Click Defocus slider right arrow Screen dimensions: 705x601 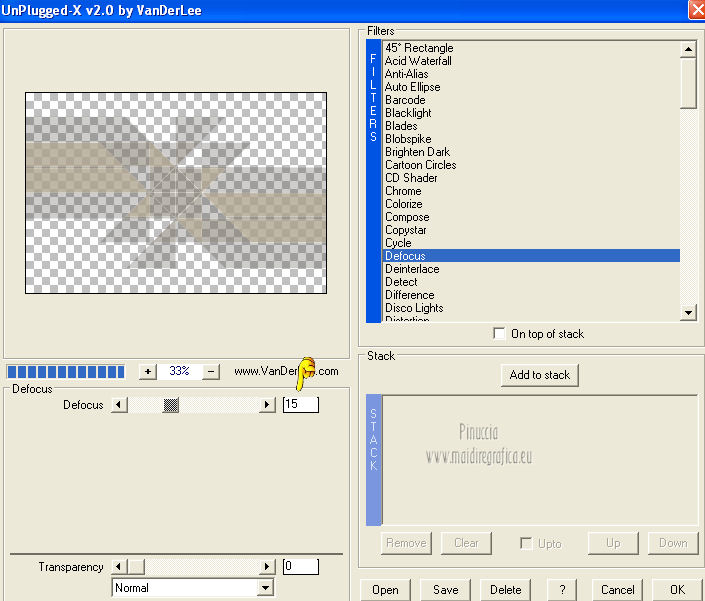(267, 405)
